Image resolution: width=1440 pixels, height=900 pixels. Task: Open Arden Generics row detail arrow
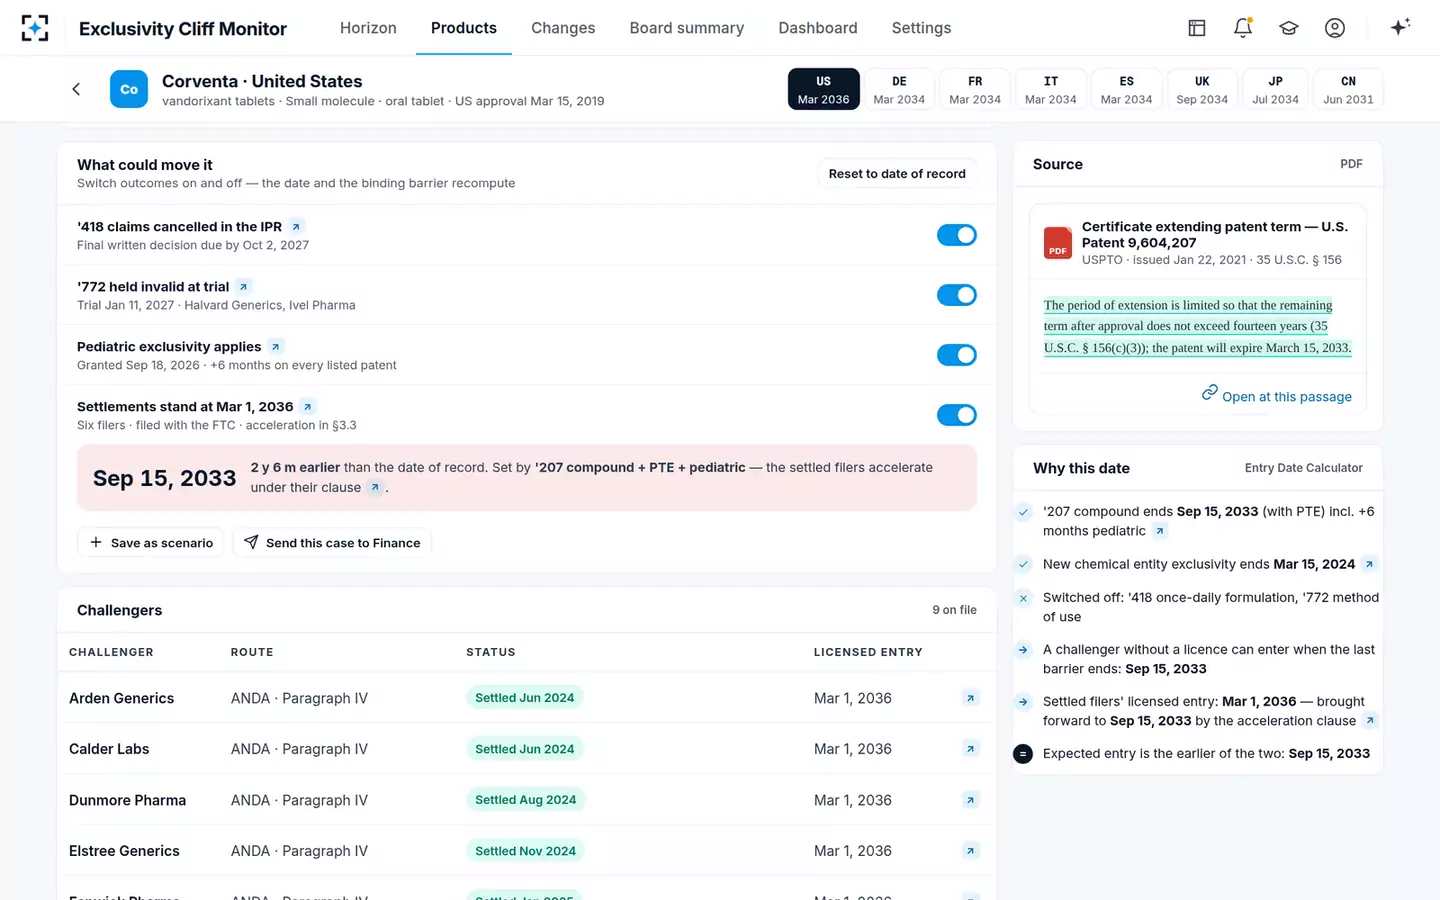click(x=970, y=698)
